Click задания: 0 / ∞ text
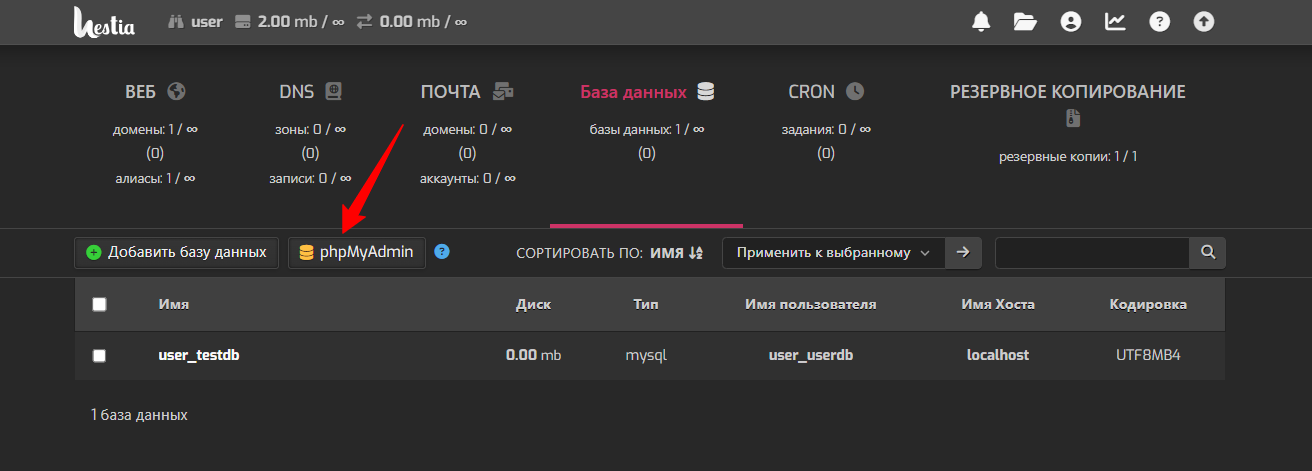Image resolution: width=1312 pixels, height=471 pixels. click(826, 129)
